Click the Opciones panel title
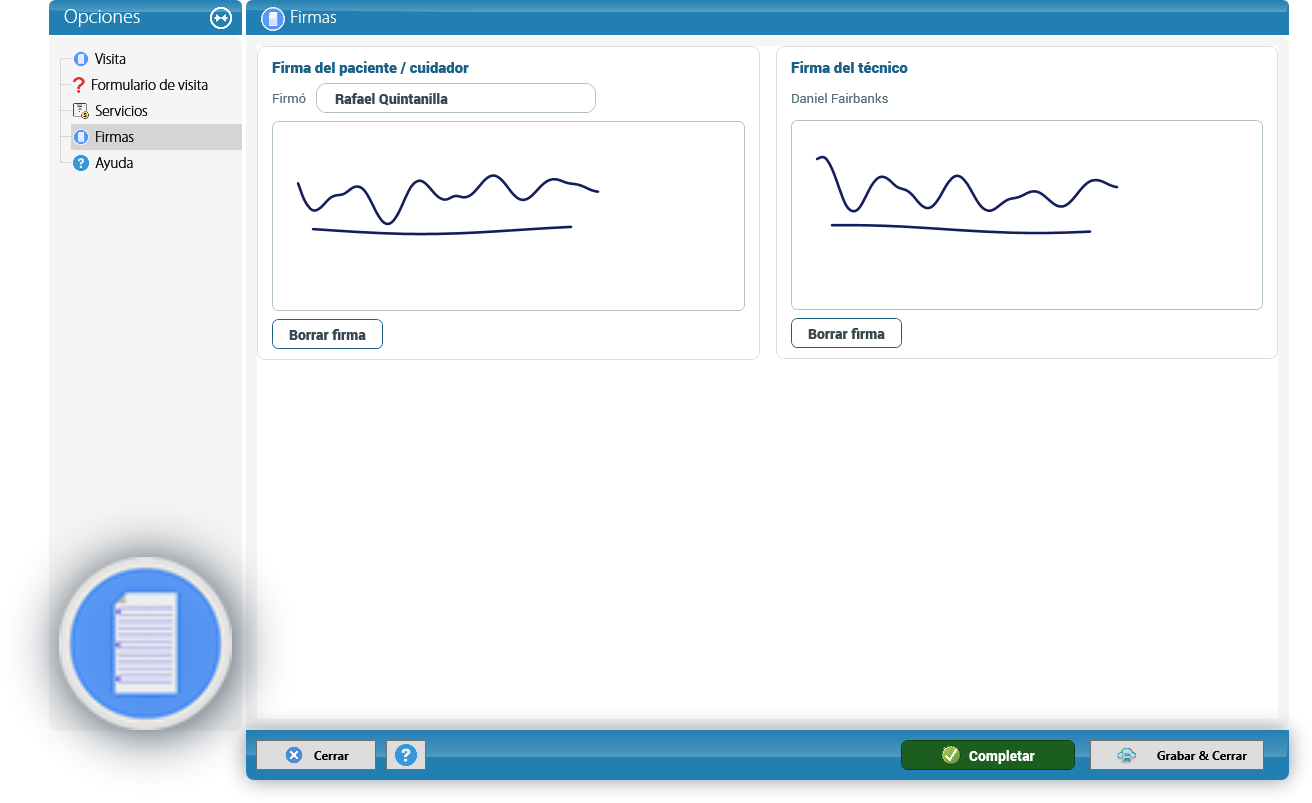 tap(102, 17)
